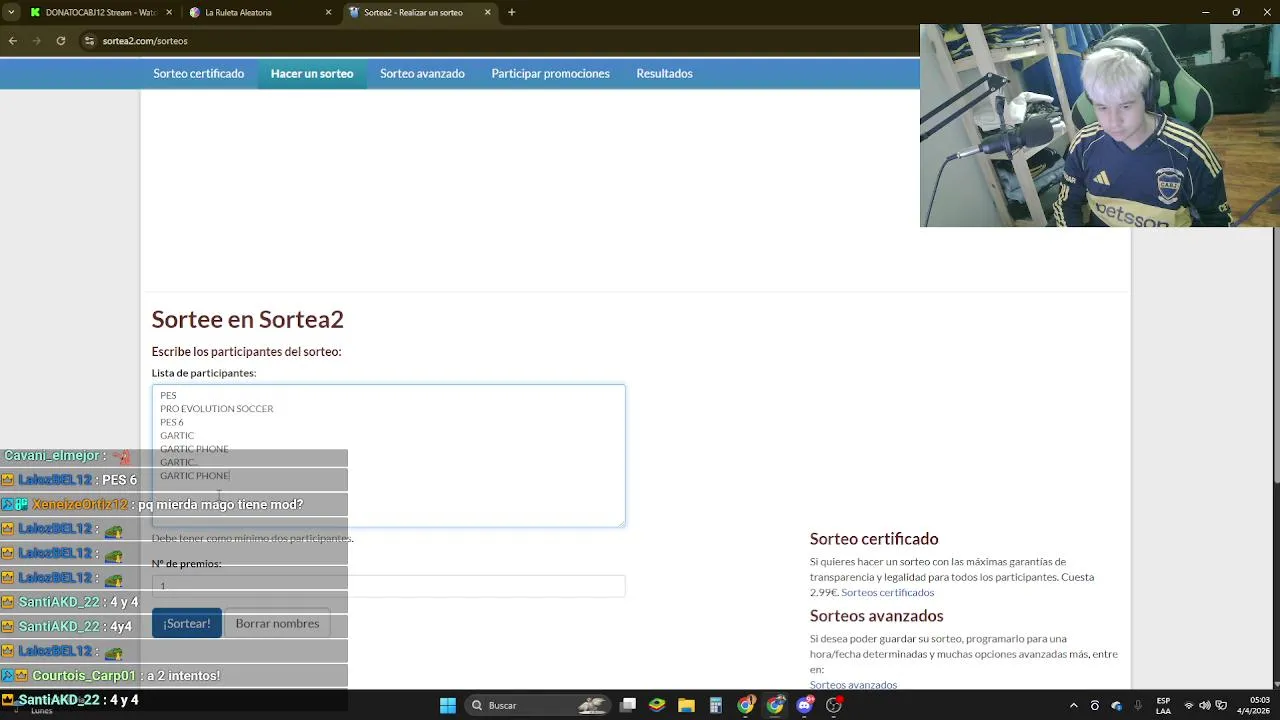This screenshot has height=720, width=1280.
Task: Open Hacer un sorteo menu item
Action: [x=312, y=73]
